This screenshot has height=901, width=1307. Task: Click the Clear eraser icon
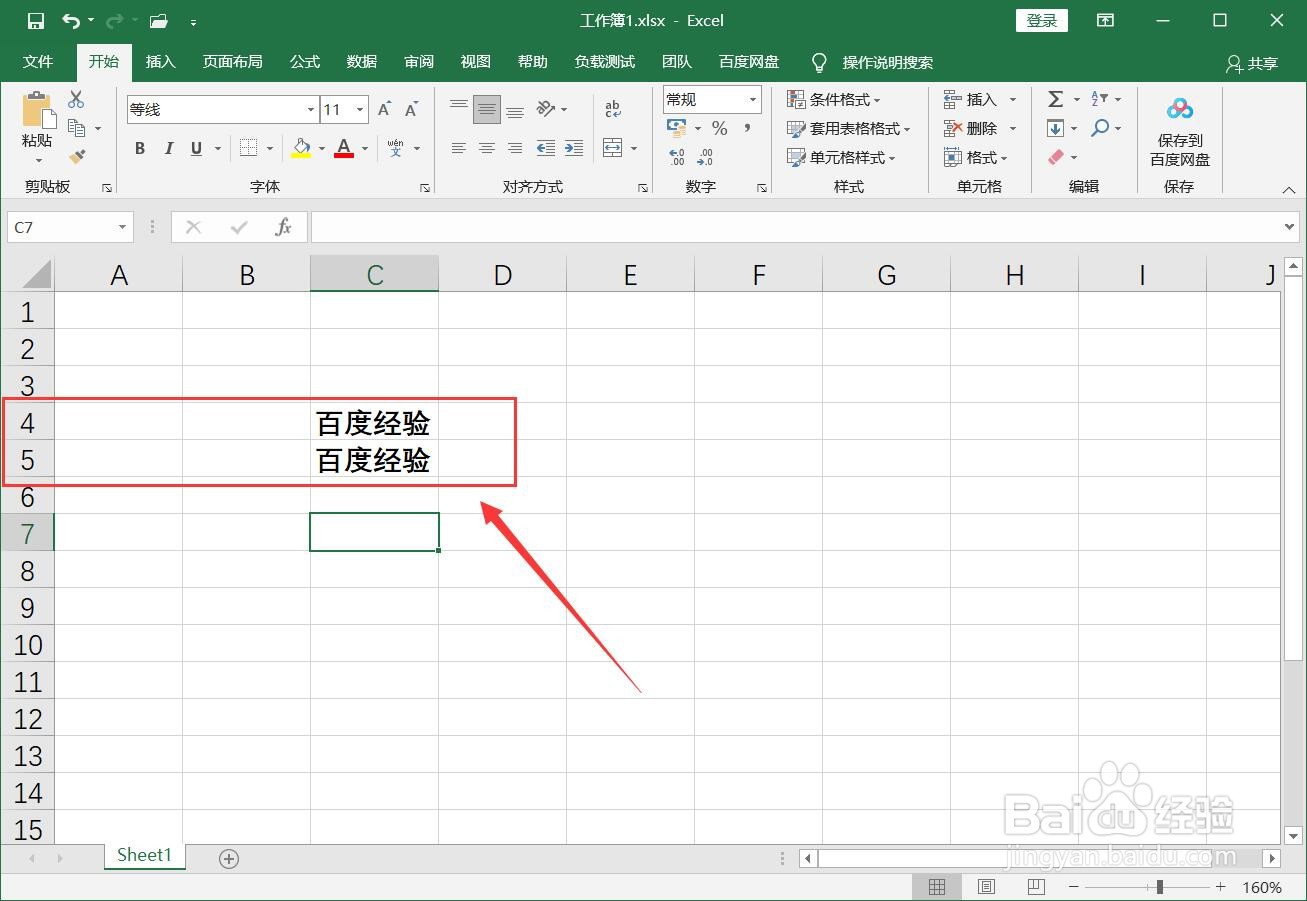pos(1055,157)
